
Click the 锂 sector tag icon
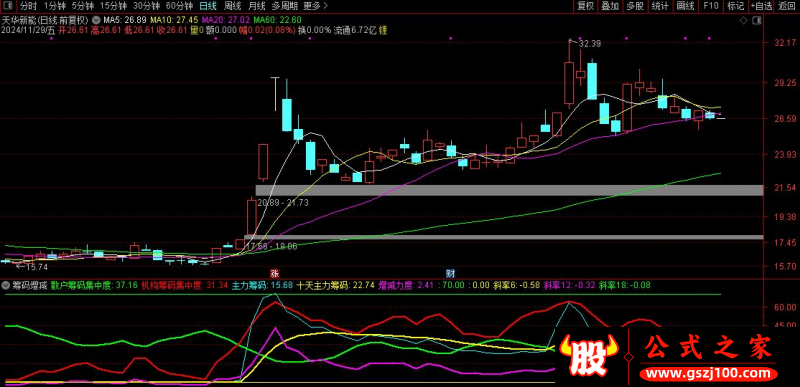click(383, 30)
